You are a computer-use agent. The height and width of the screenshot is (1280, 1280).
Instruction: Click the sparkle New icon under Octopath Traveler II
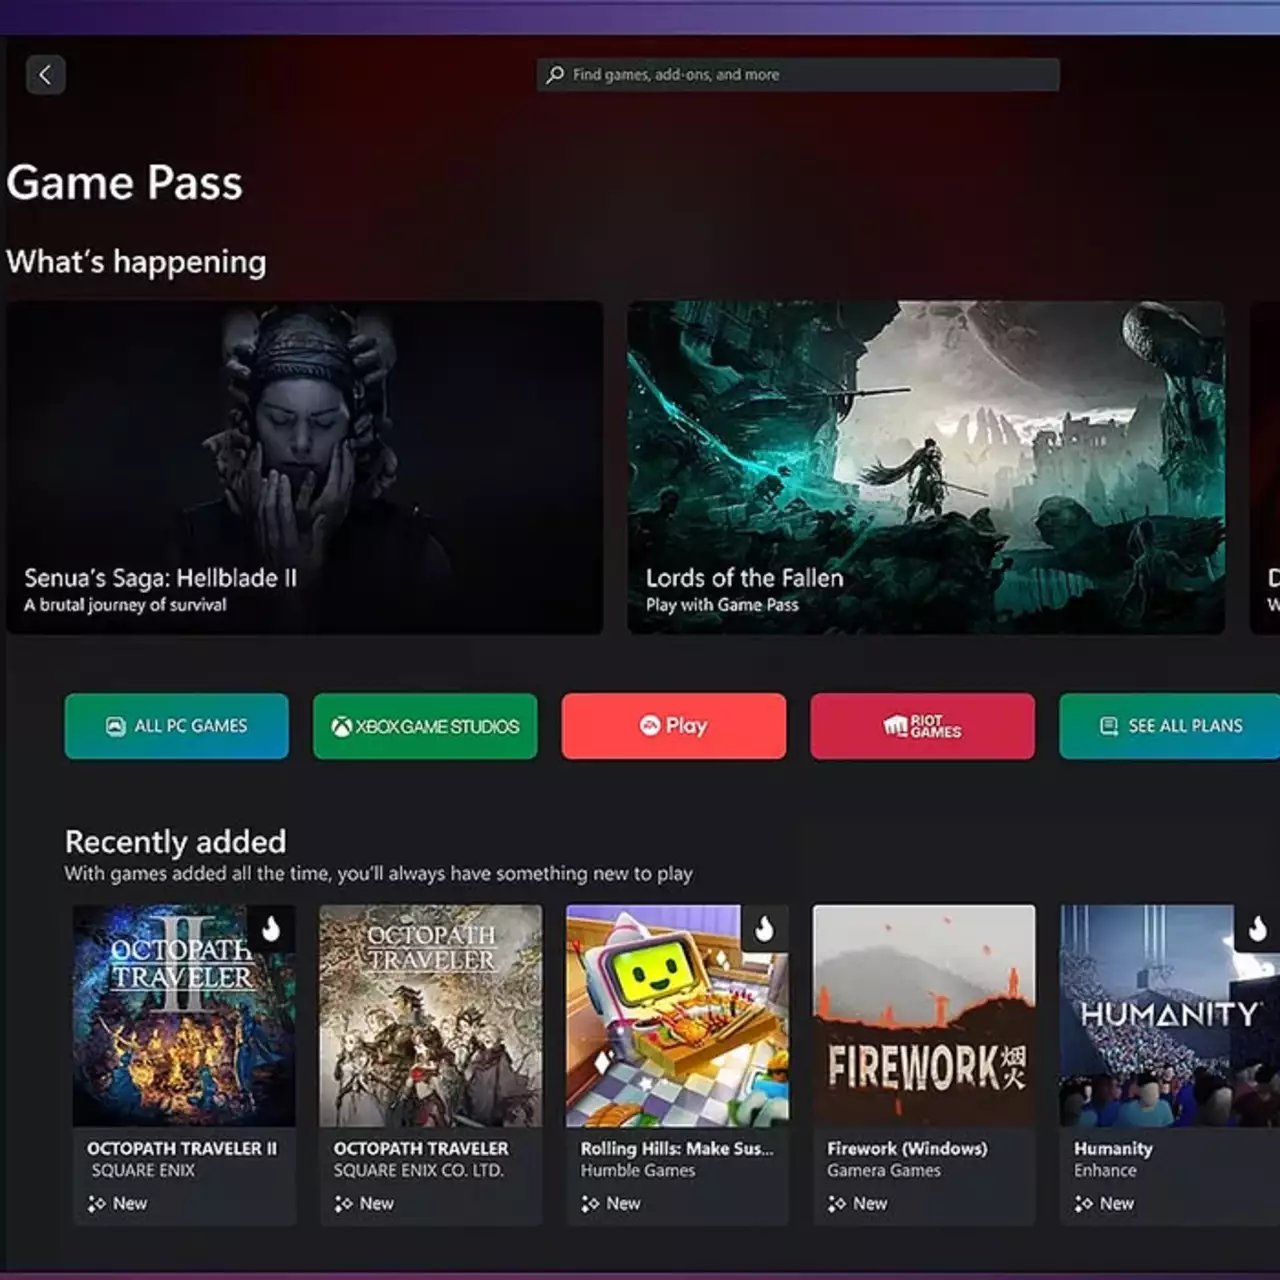pyautogui.click(x=97, y=1204)
